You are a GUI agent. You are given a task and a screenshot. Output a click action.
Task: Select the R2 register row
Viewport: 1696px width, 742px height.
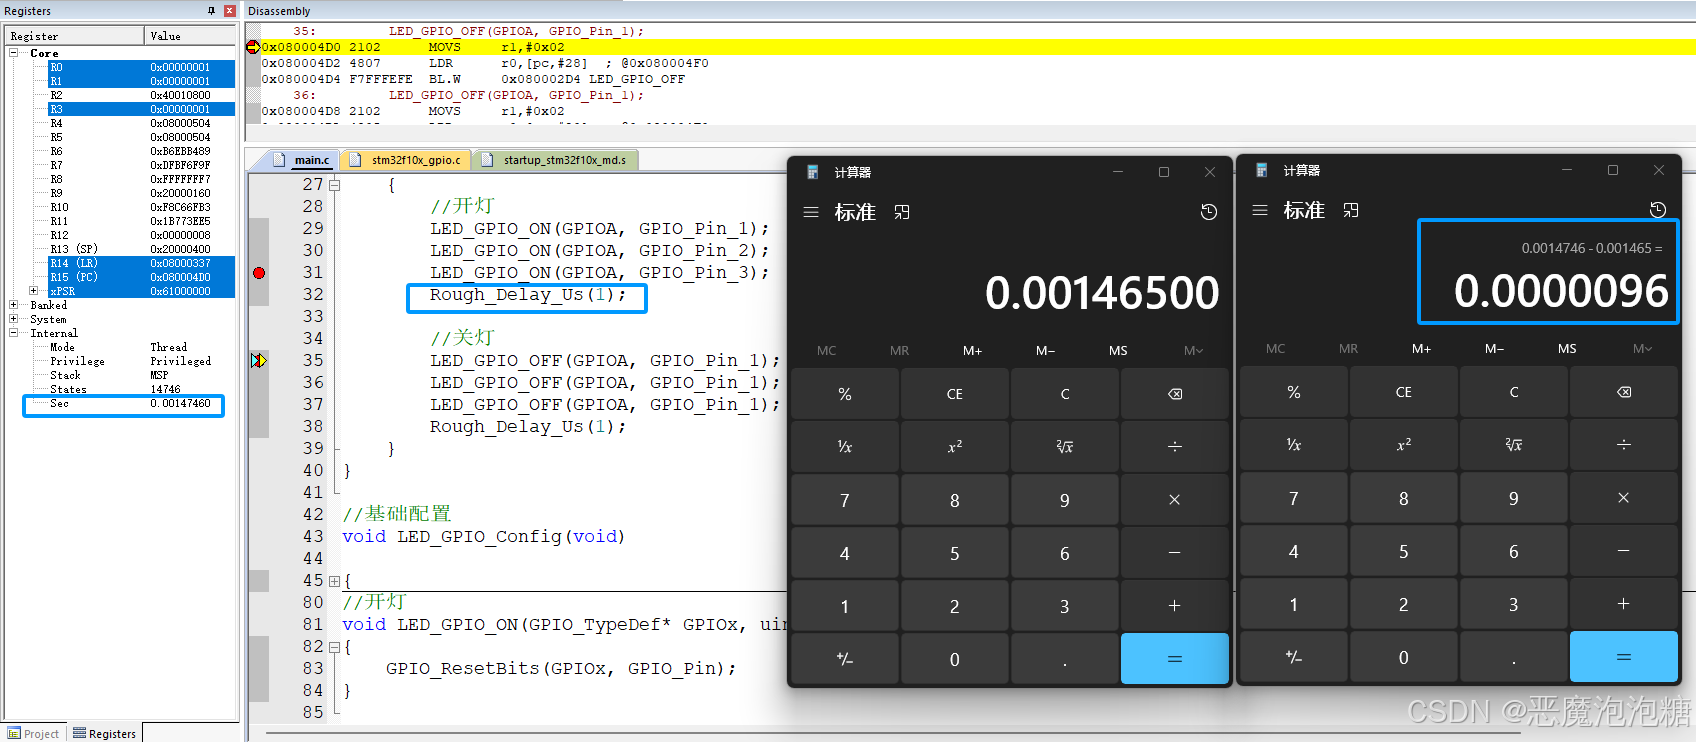[x=141, y=95]
